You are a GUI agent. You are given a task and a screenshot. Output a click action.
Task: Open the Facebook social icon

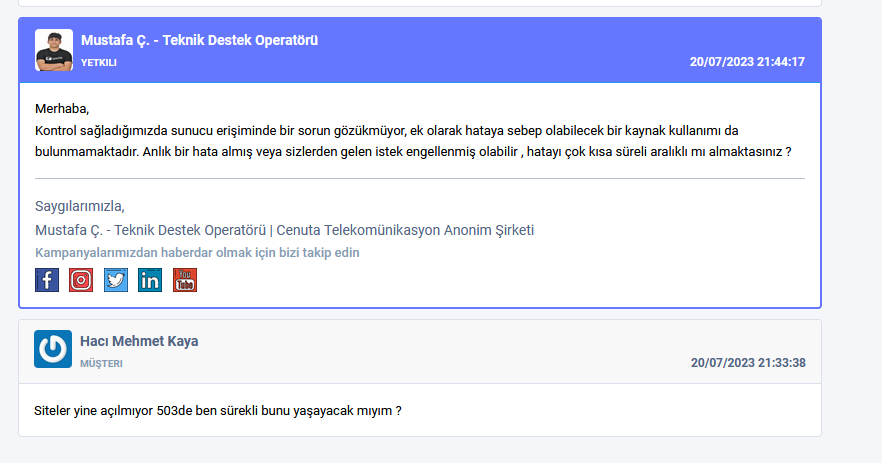pyautogui.click(x=47, y=280)
